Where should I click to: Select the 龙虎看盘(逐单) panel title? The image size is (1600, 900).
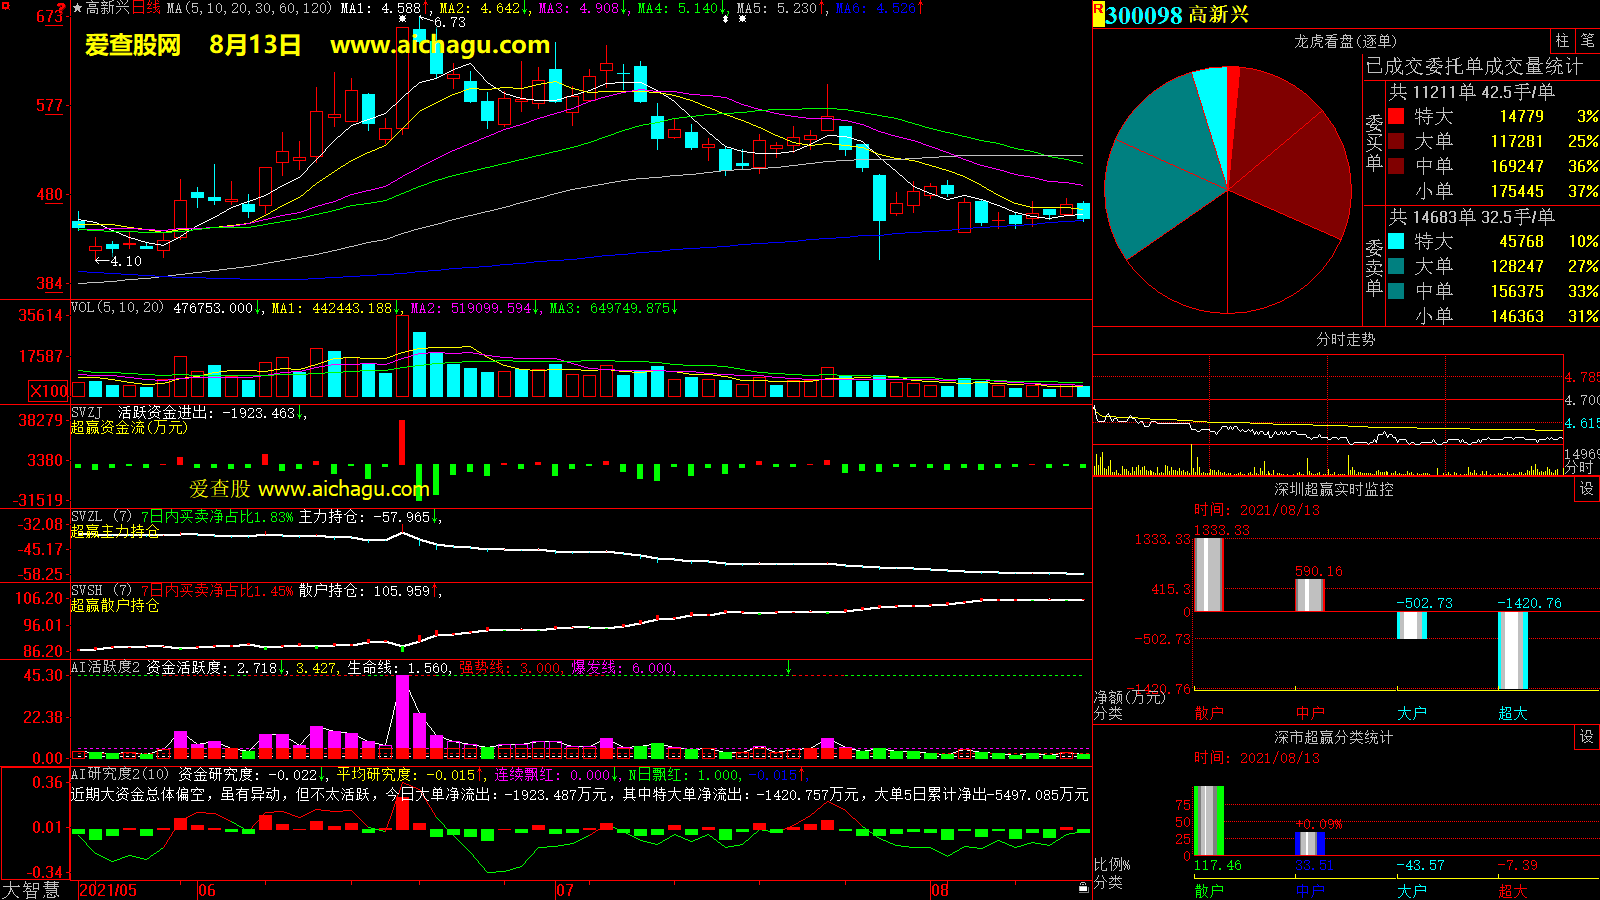pos(1345,41)
